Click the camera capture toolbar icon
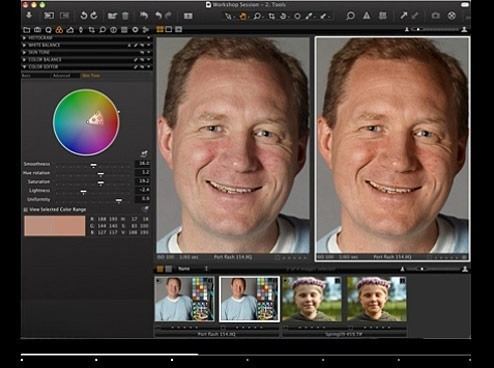494x368 pixels. pos(435,16)
